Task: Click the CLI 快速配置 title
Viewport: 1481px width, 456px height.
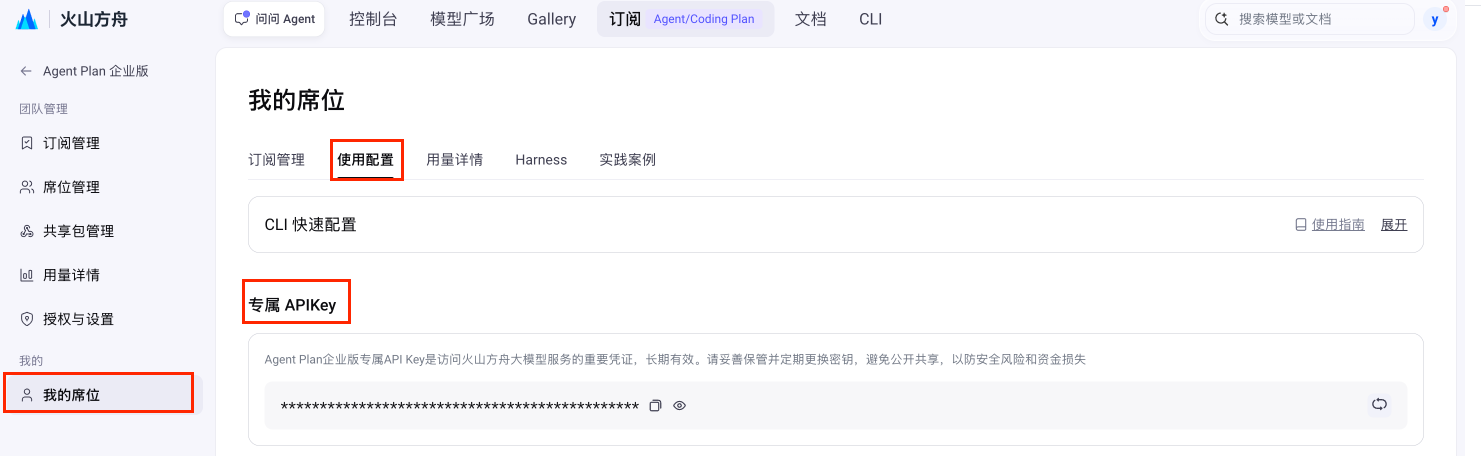Action: (310, 225)
